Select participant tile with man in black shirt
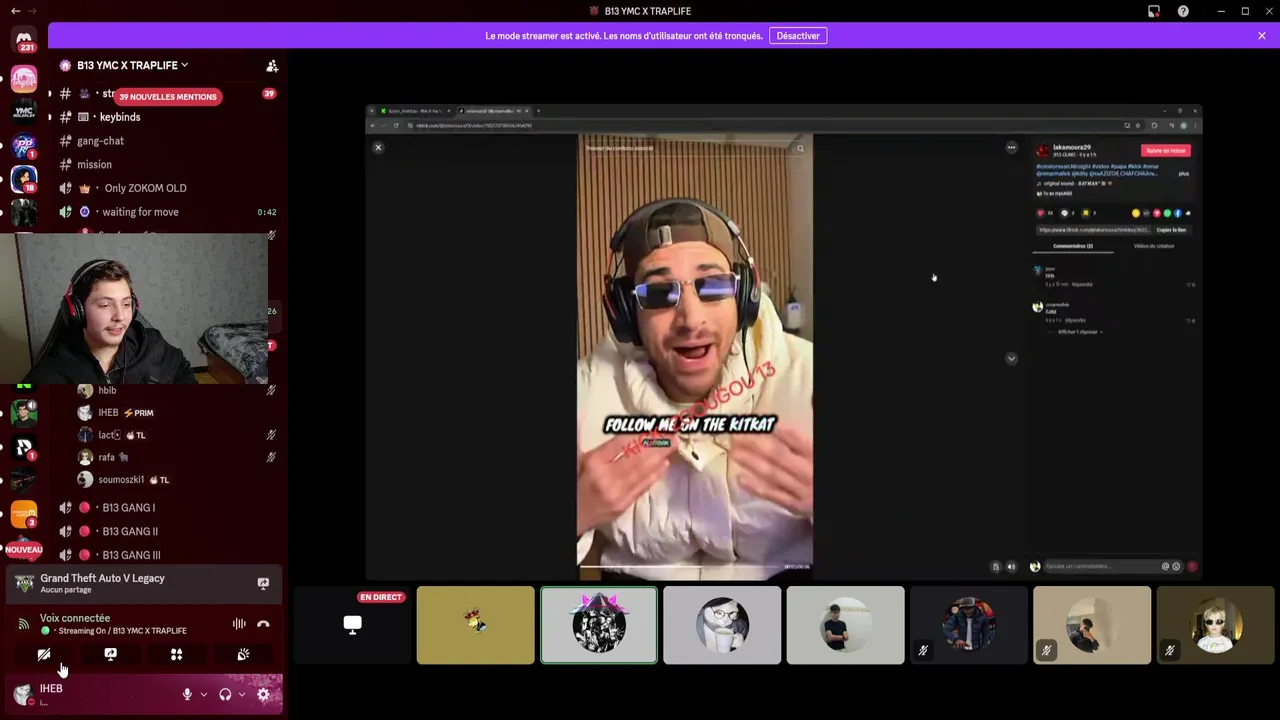Viewport: 1280px width, 720px height. point(845,625)
